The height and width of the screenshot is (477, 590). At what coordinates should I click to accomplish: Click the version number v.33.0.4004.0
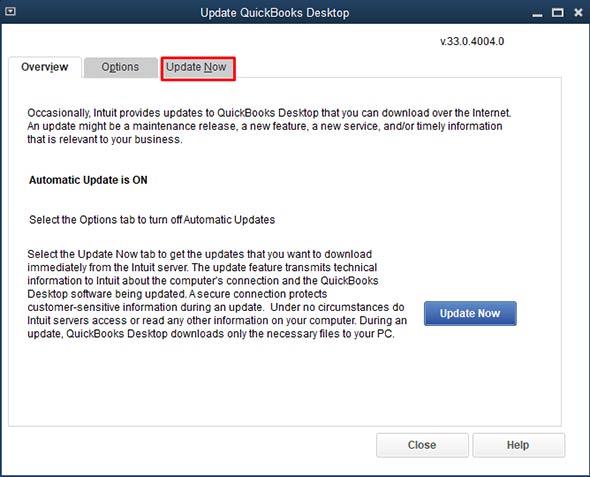pos(472,41)
